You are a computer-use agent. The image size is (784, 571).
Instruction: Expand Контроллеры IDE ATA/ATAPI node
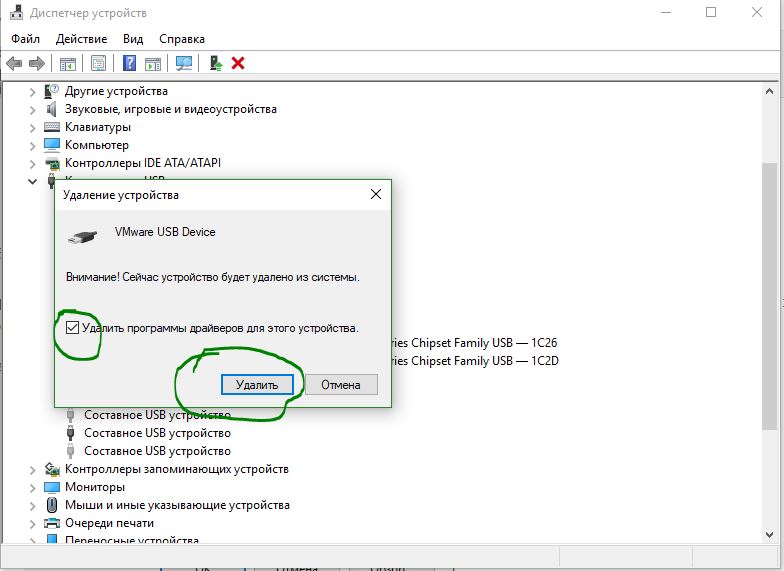[x=32, y=164]
